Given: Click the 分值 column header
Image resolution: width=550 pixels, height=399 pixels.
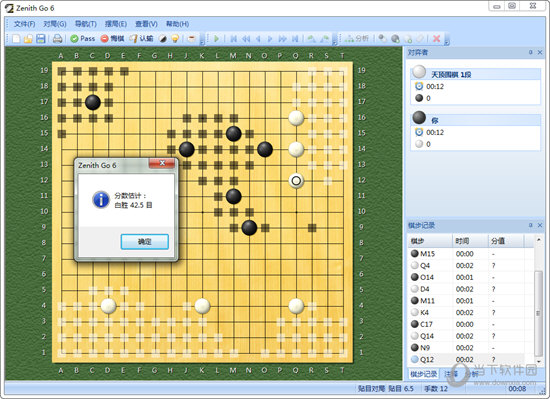Looking at the screenshot, I should pyautogui.click(x=506, y=241).
